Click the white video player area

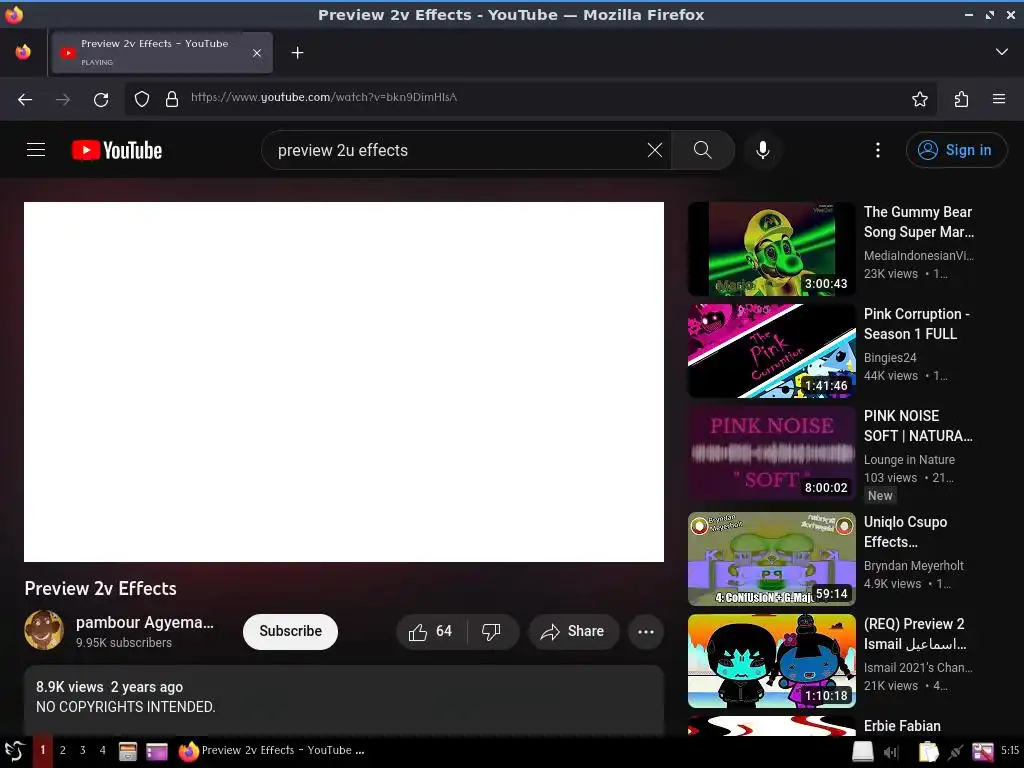pyautogui.click(x=344, y=381)
